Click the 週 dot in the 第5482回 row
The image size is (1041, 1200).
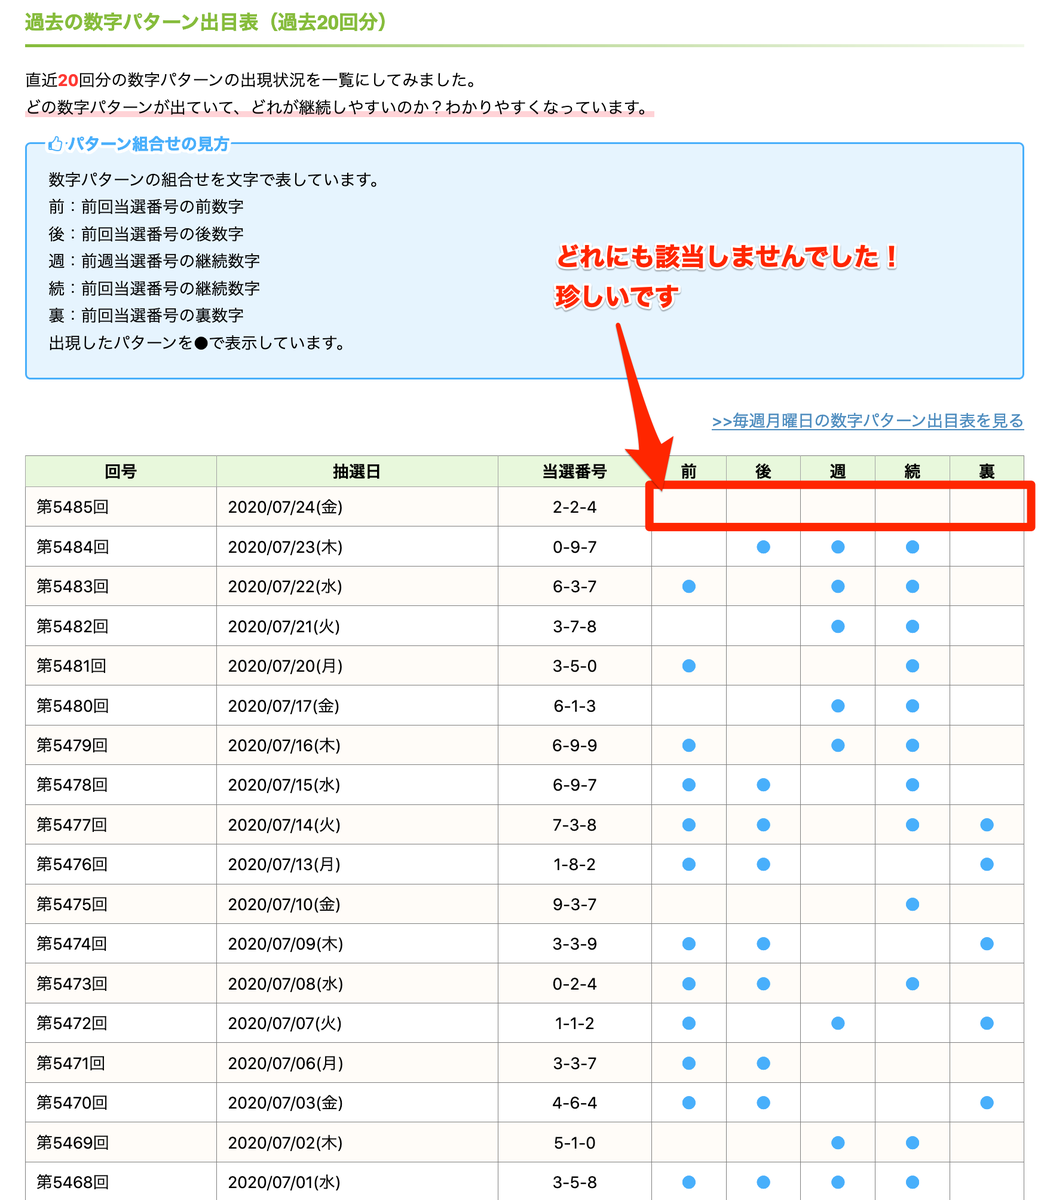[838, 626]
